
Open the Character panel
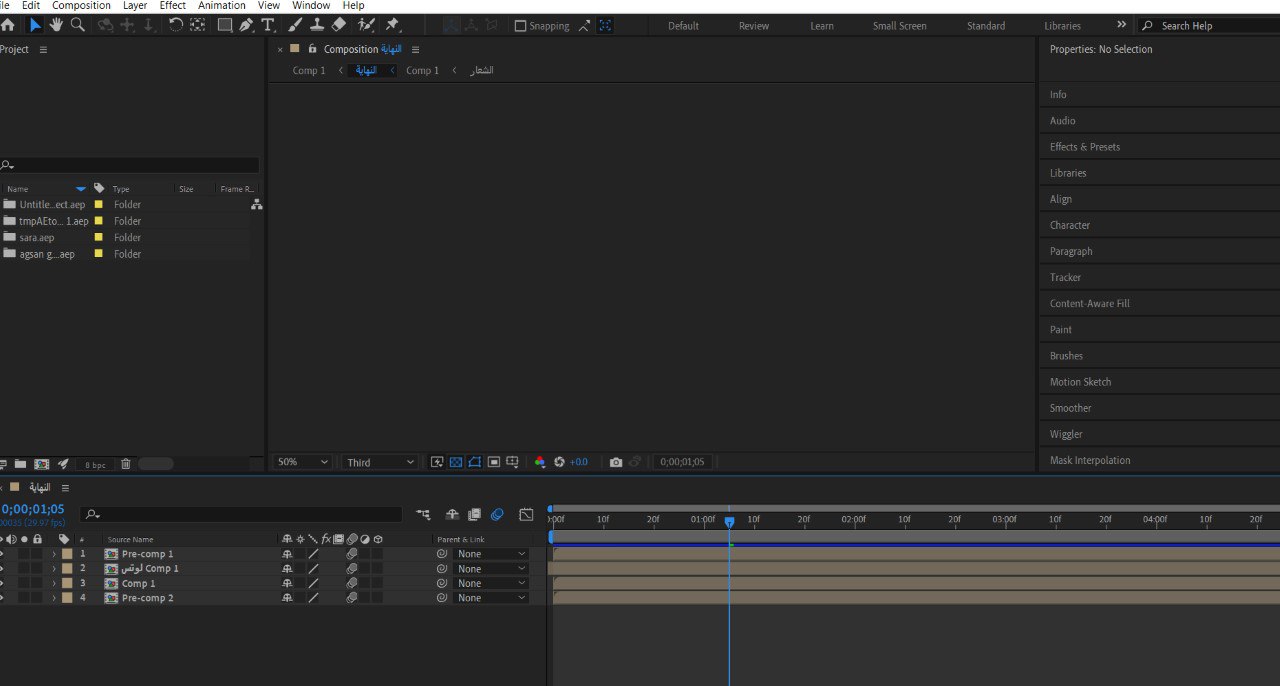pyautogui.click(x=1069, y=224)
